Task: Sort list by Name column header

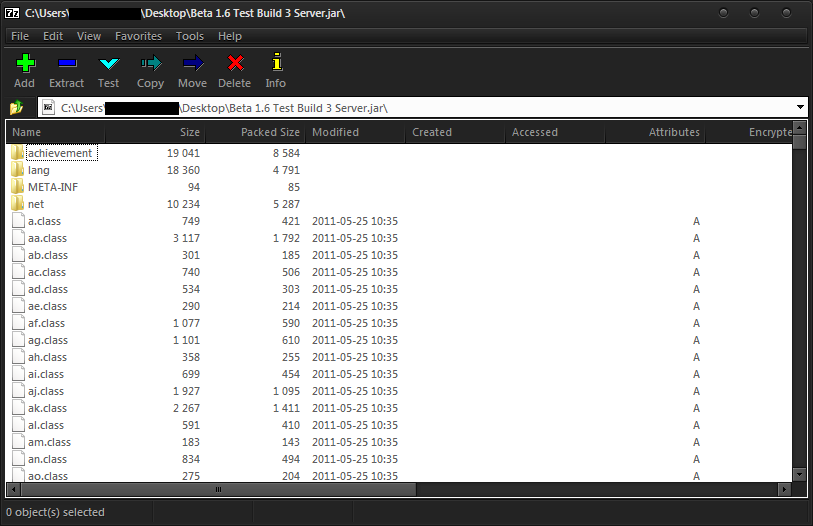Action: 56,132
